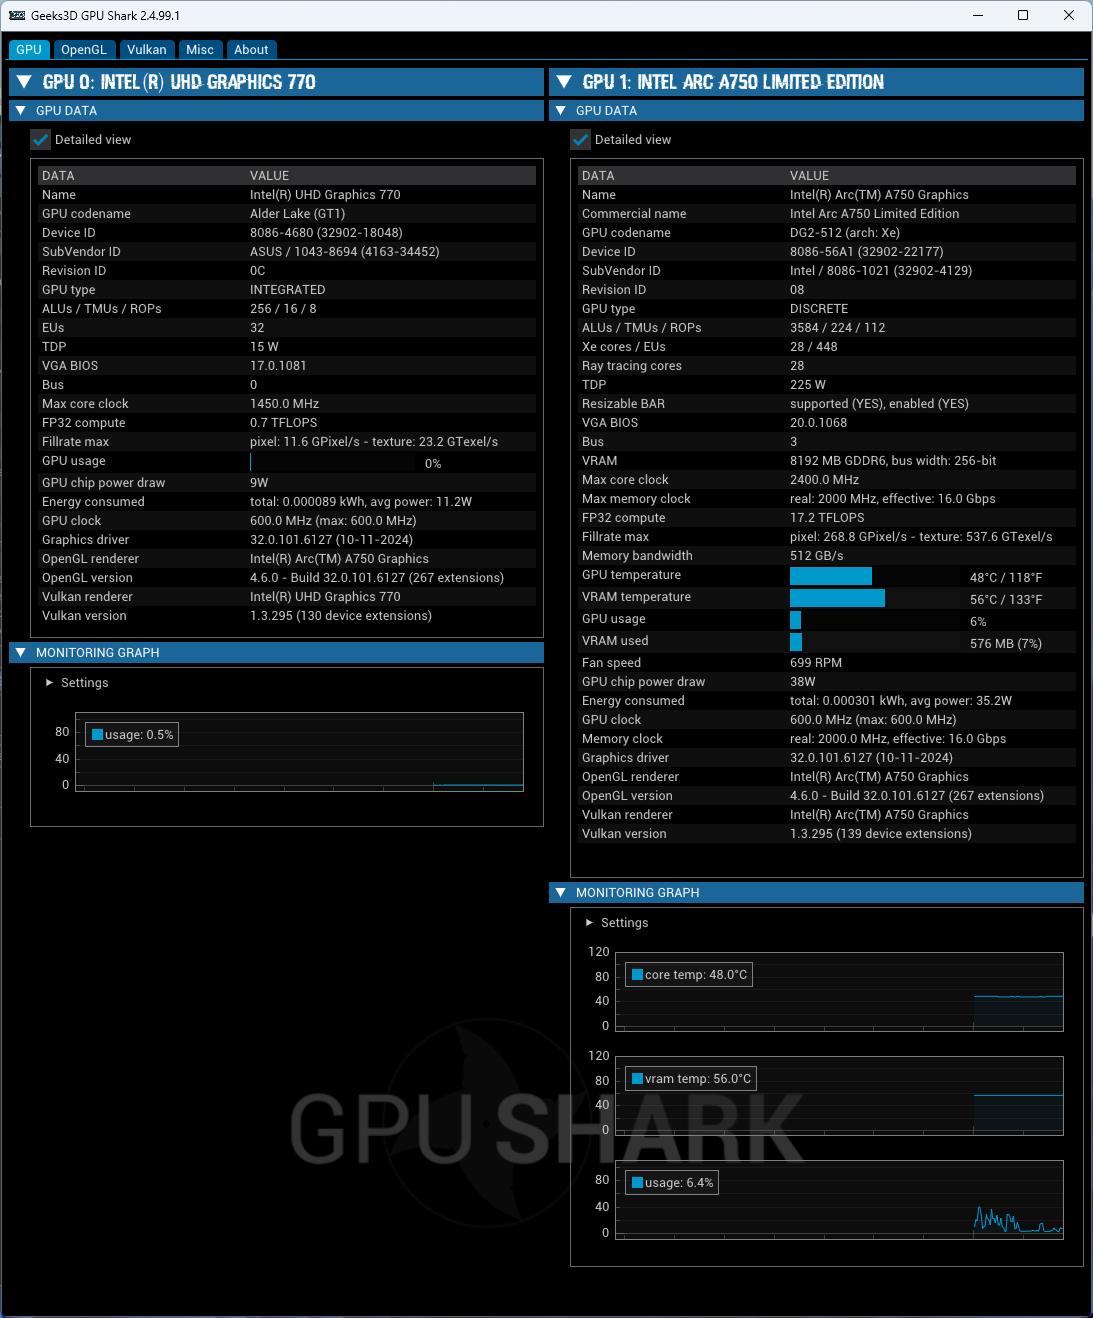This screenshot has width=1093, height=1318.
Task: Click 'Intel Arc A750 Limited Edition' commercial name
Action: click(x=874, y=214)
